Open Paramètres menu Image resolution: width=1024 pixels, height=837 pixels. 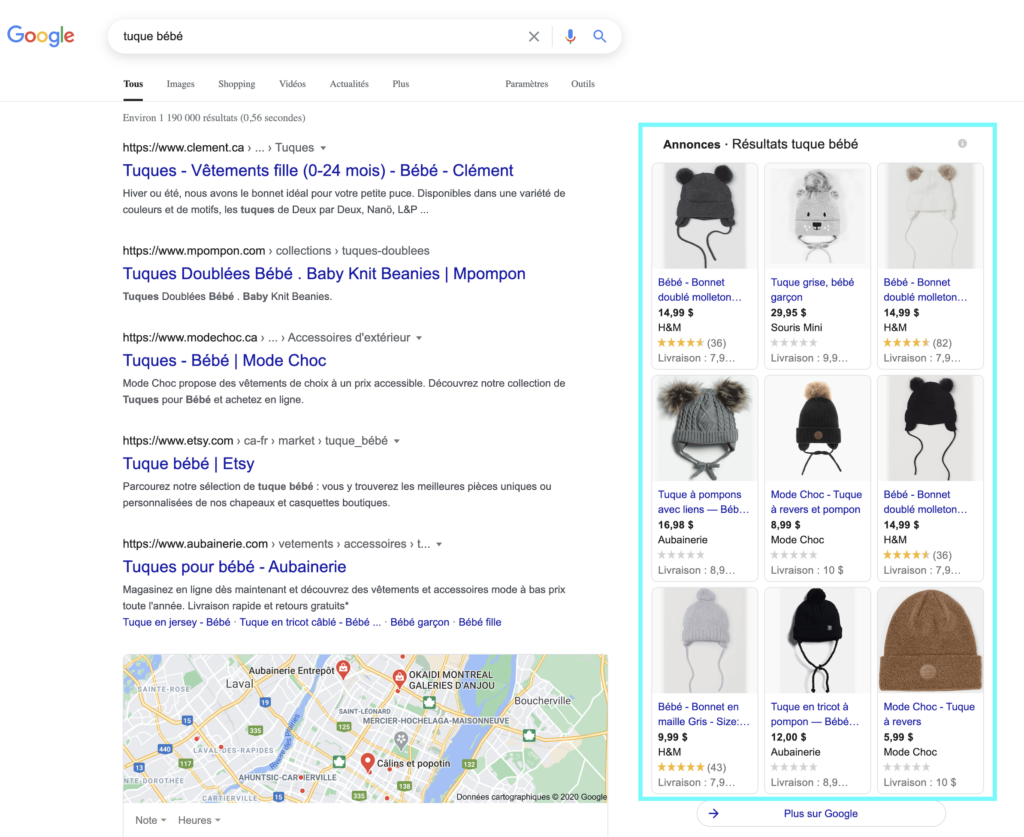526,84
